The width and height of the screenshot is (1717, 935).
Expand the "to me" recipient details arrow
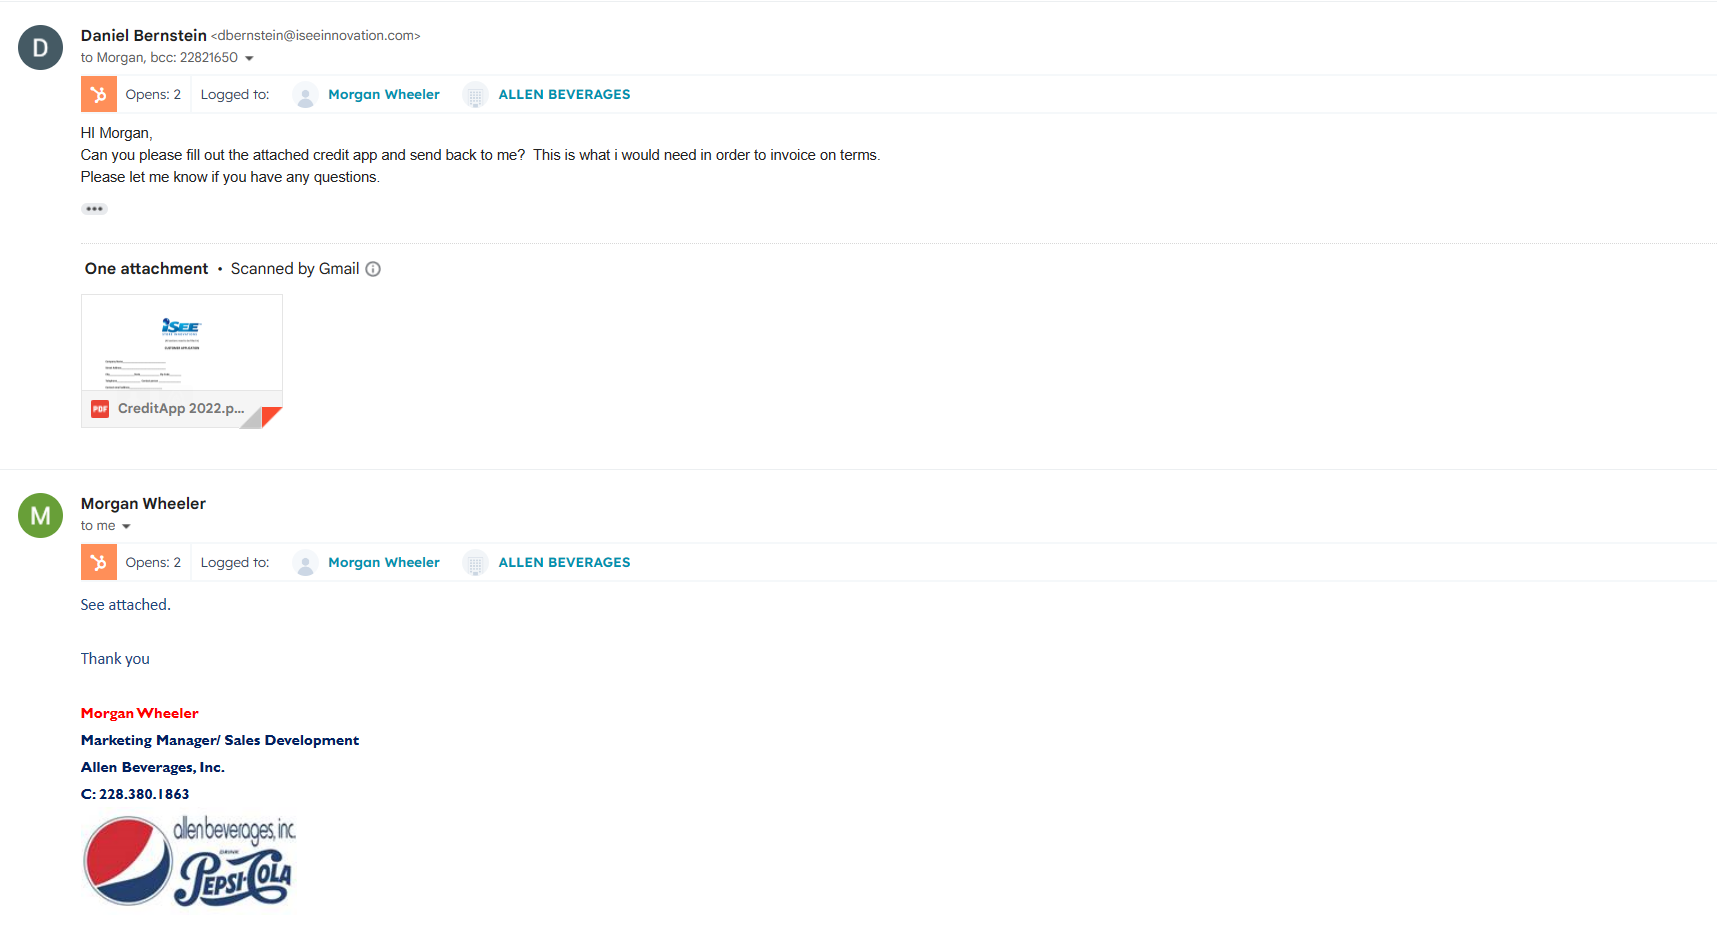(x=126, y=526)
